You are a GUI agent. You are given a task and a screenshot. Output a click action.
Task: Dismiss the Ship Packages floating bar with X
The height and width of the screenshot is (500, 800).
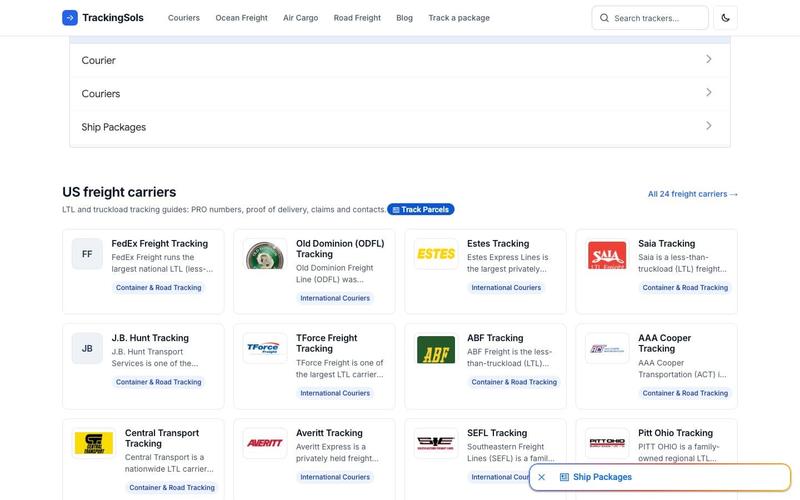[542, 477]
